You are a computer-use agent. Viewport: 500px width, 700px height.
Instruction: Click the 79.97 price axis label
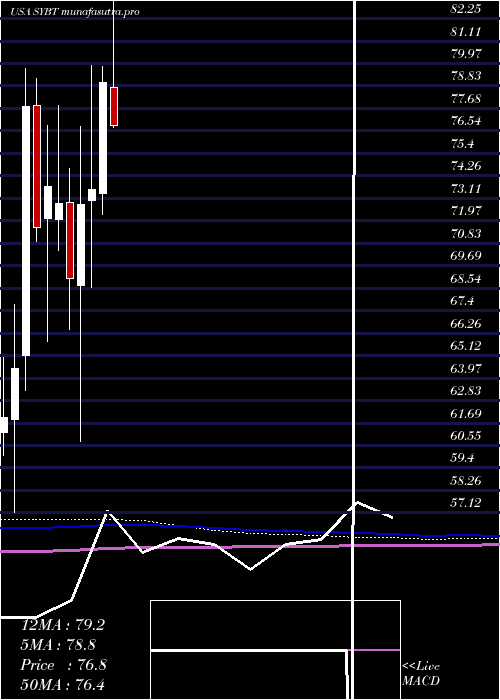pos(466,54)
